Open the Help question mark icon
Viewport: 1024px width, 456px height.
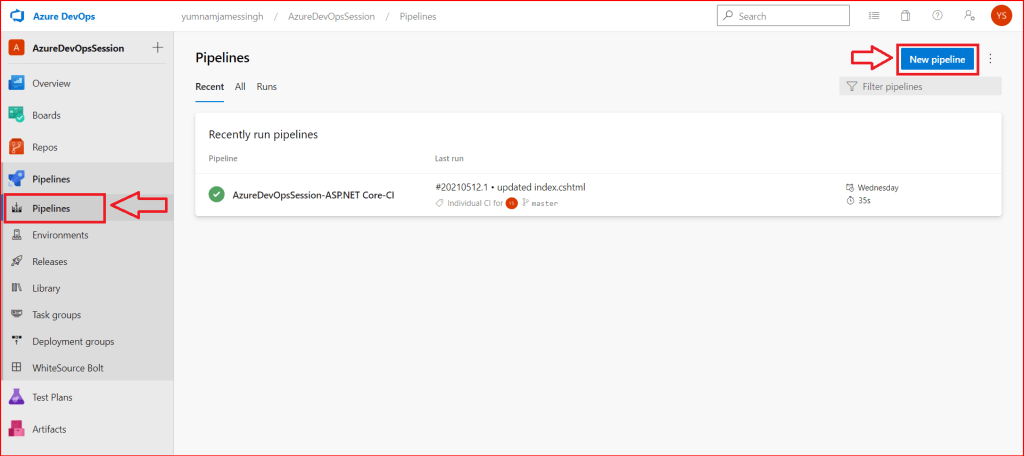(x=937, y=16)
